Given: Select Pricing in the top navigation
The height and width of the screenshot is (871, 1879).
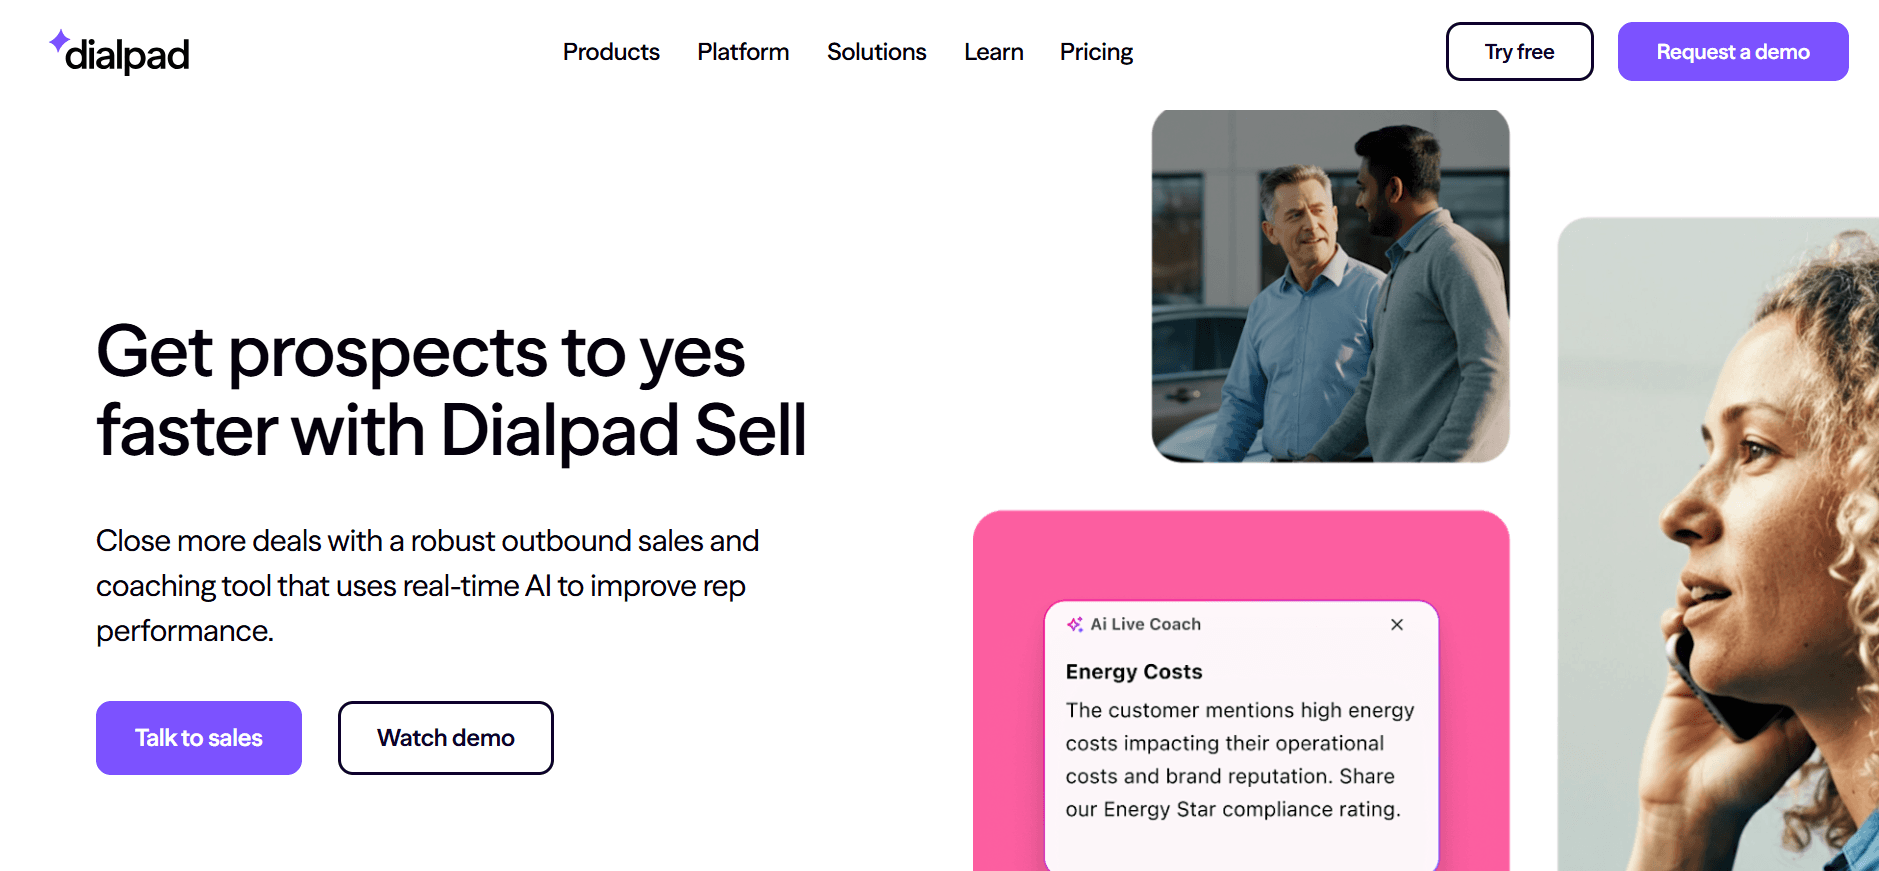Looking at the screenshot, I should pyautogui.click(x=1095, y=51).
